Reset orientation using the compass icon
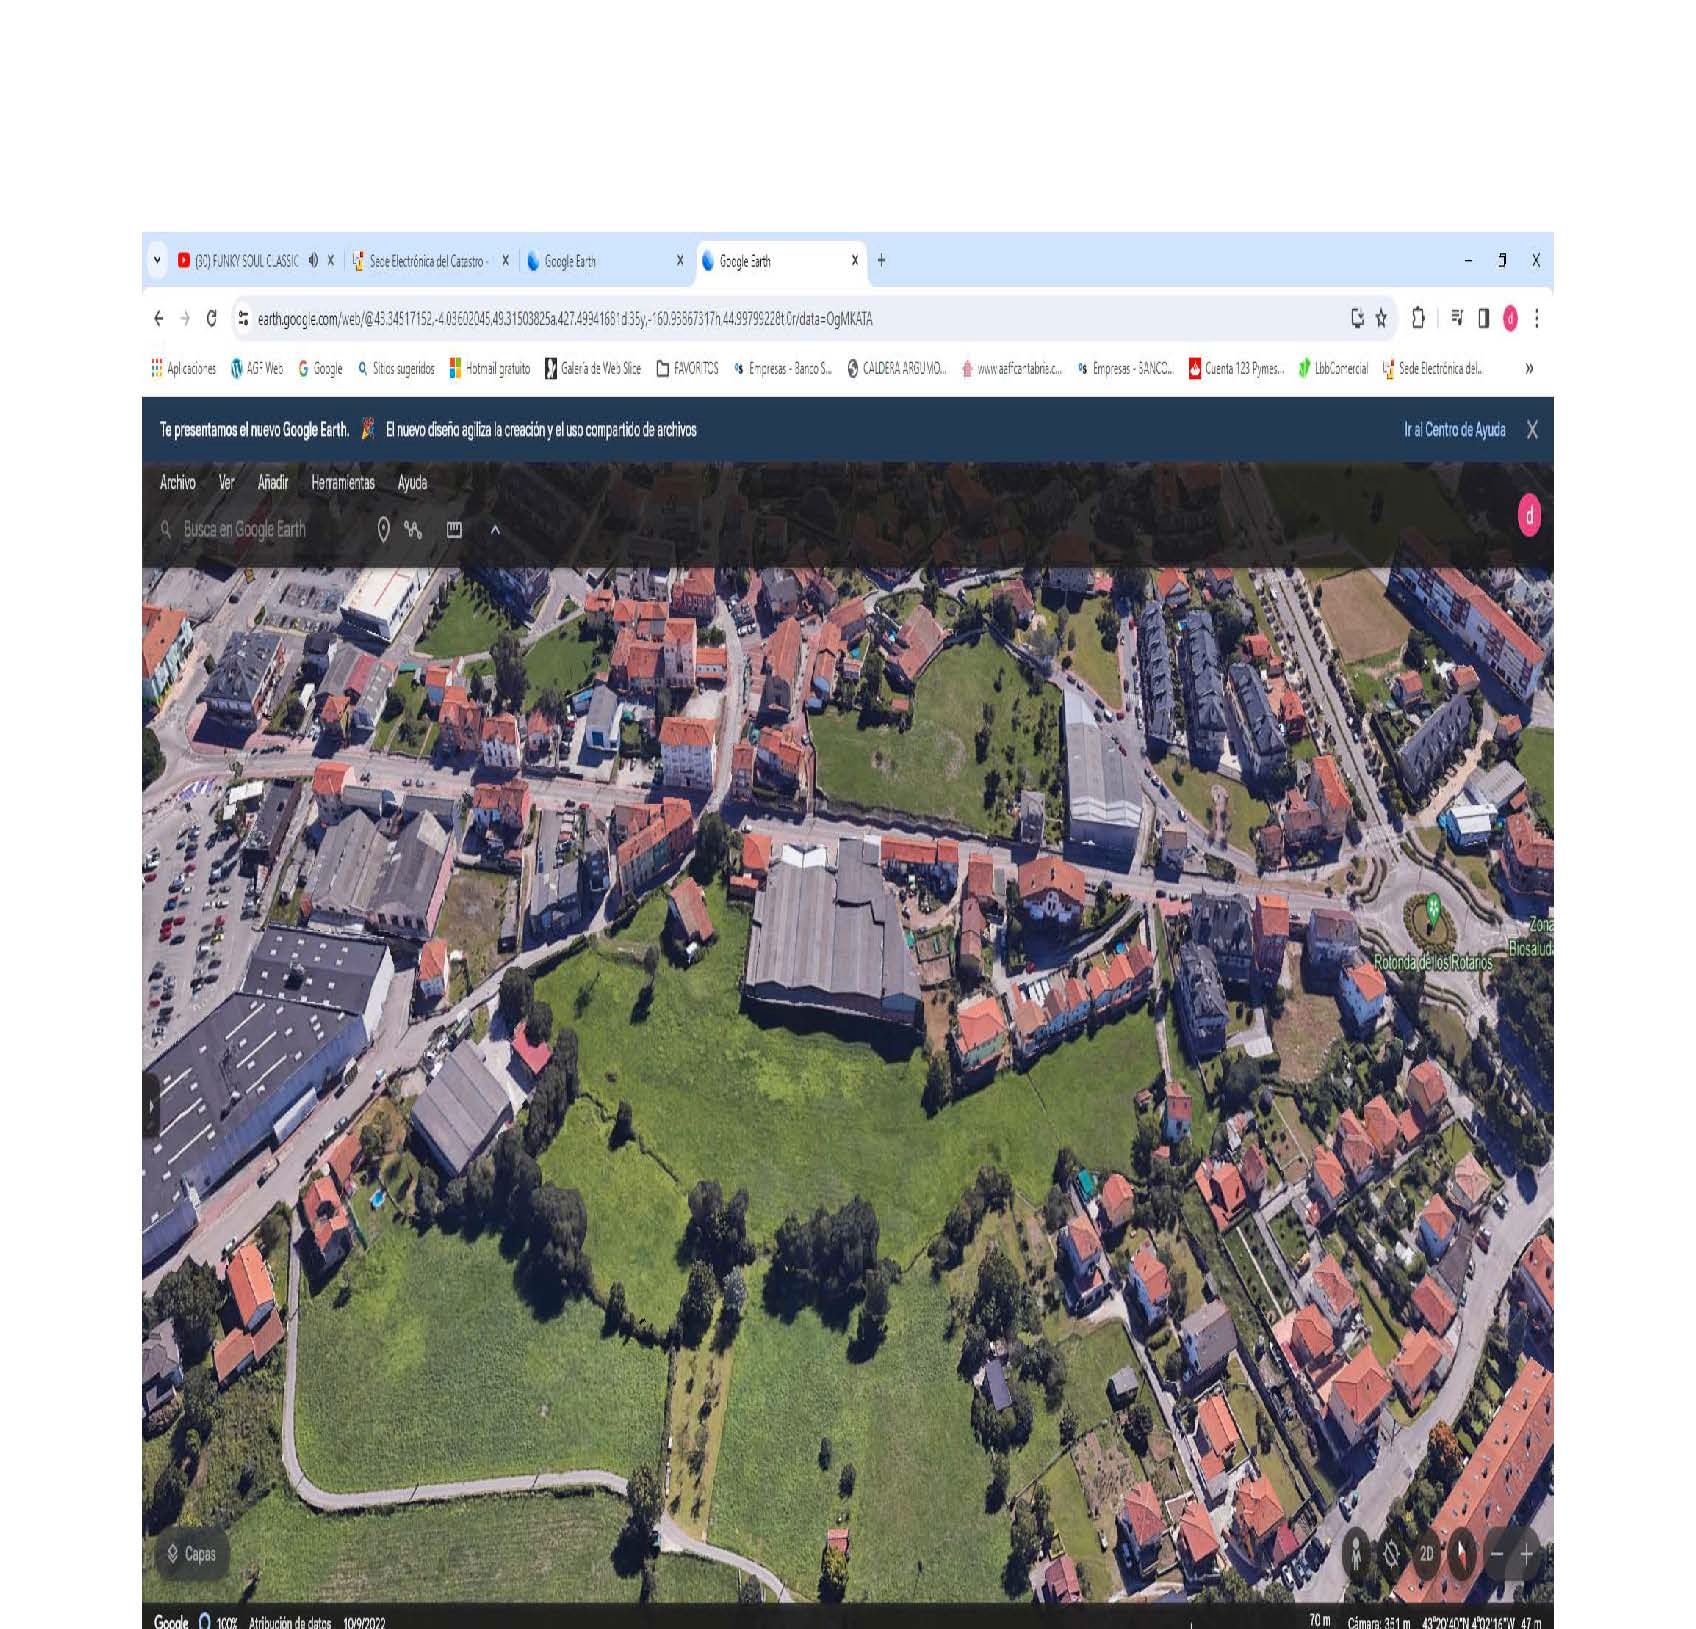 tap(1461, 1553)
